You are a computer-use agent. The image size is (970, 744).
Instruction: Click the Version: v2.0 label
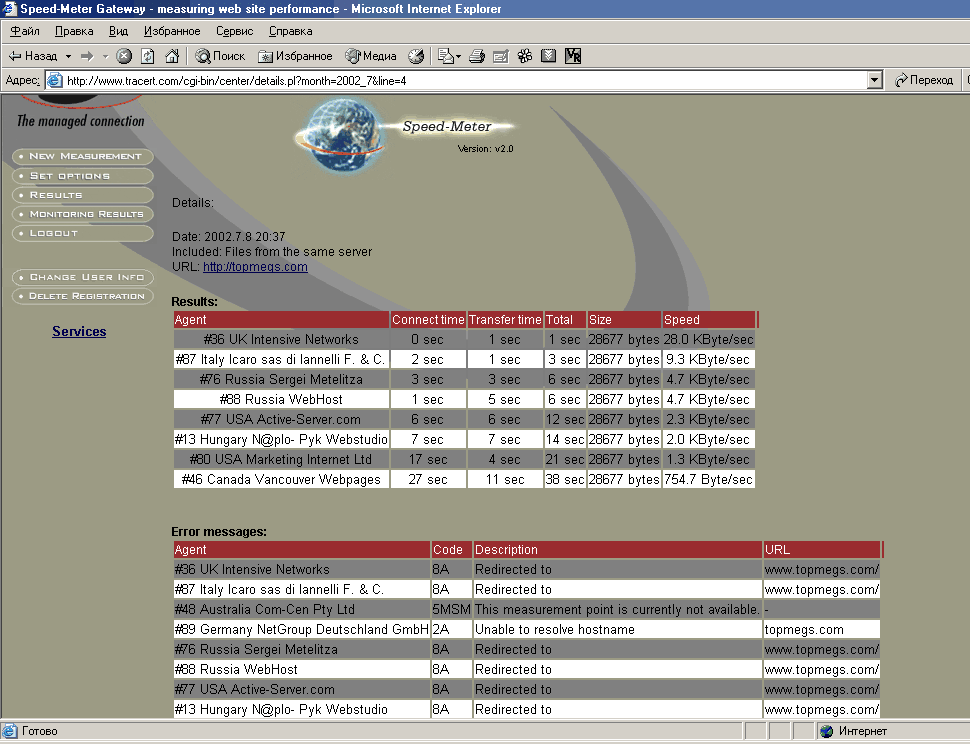486,149
